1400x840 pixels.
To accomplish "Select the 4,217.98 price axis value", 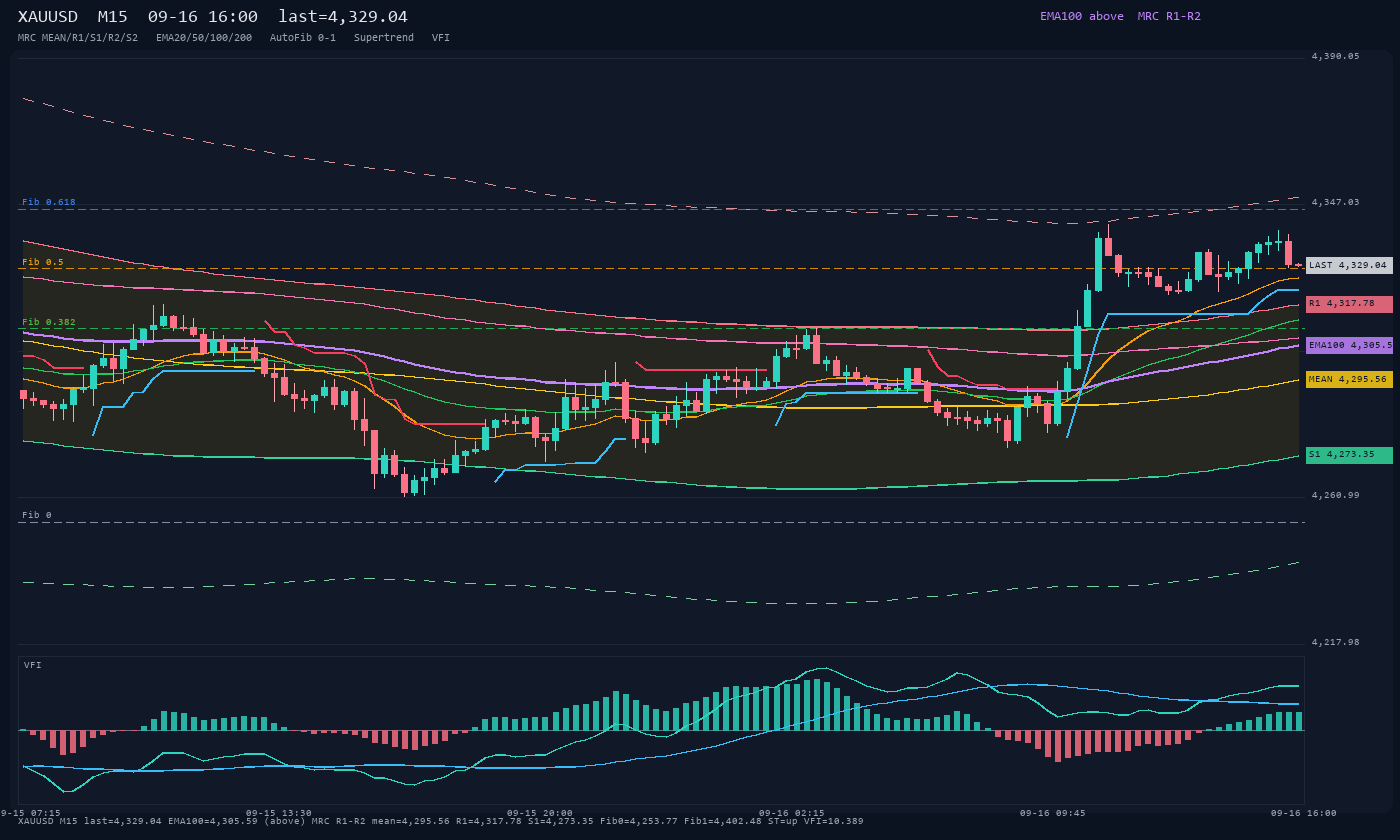I will pos(1336,642).
